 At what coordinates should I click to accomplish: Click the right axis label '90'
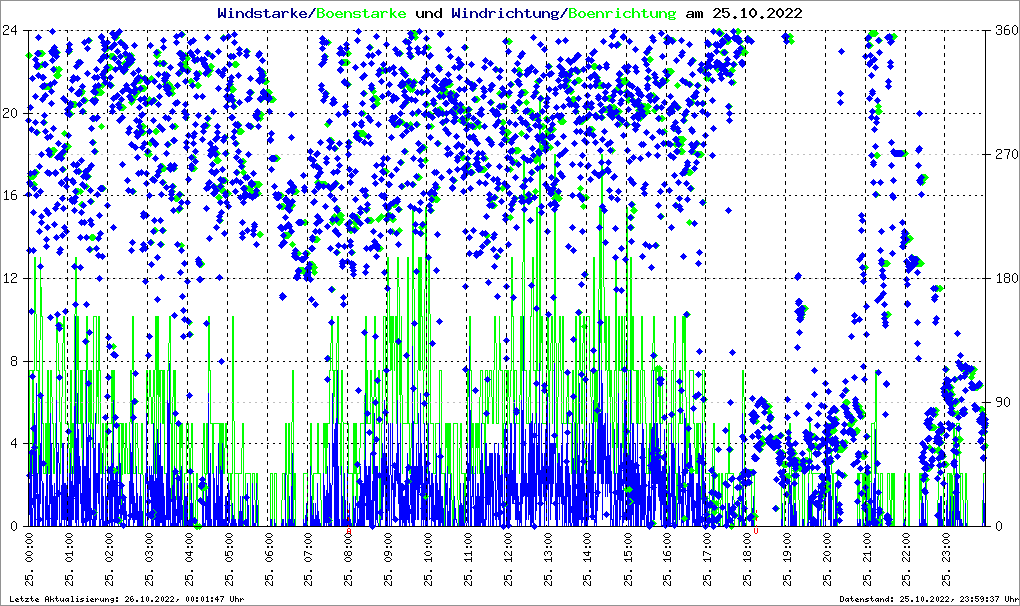pyautogui.click(x=1004, y=402)
